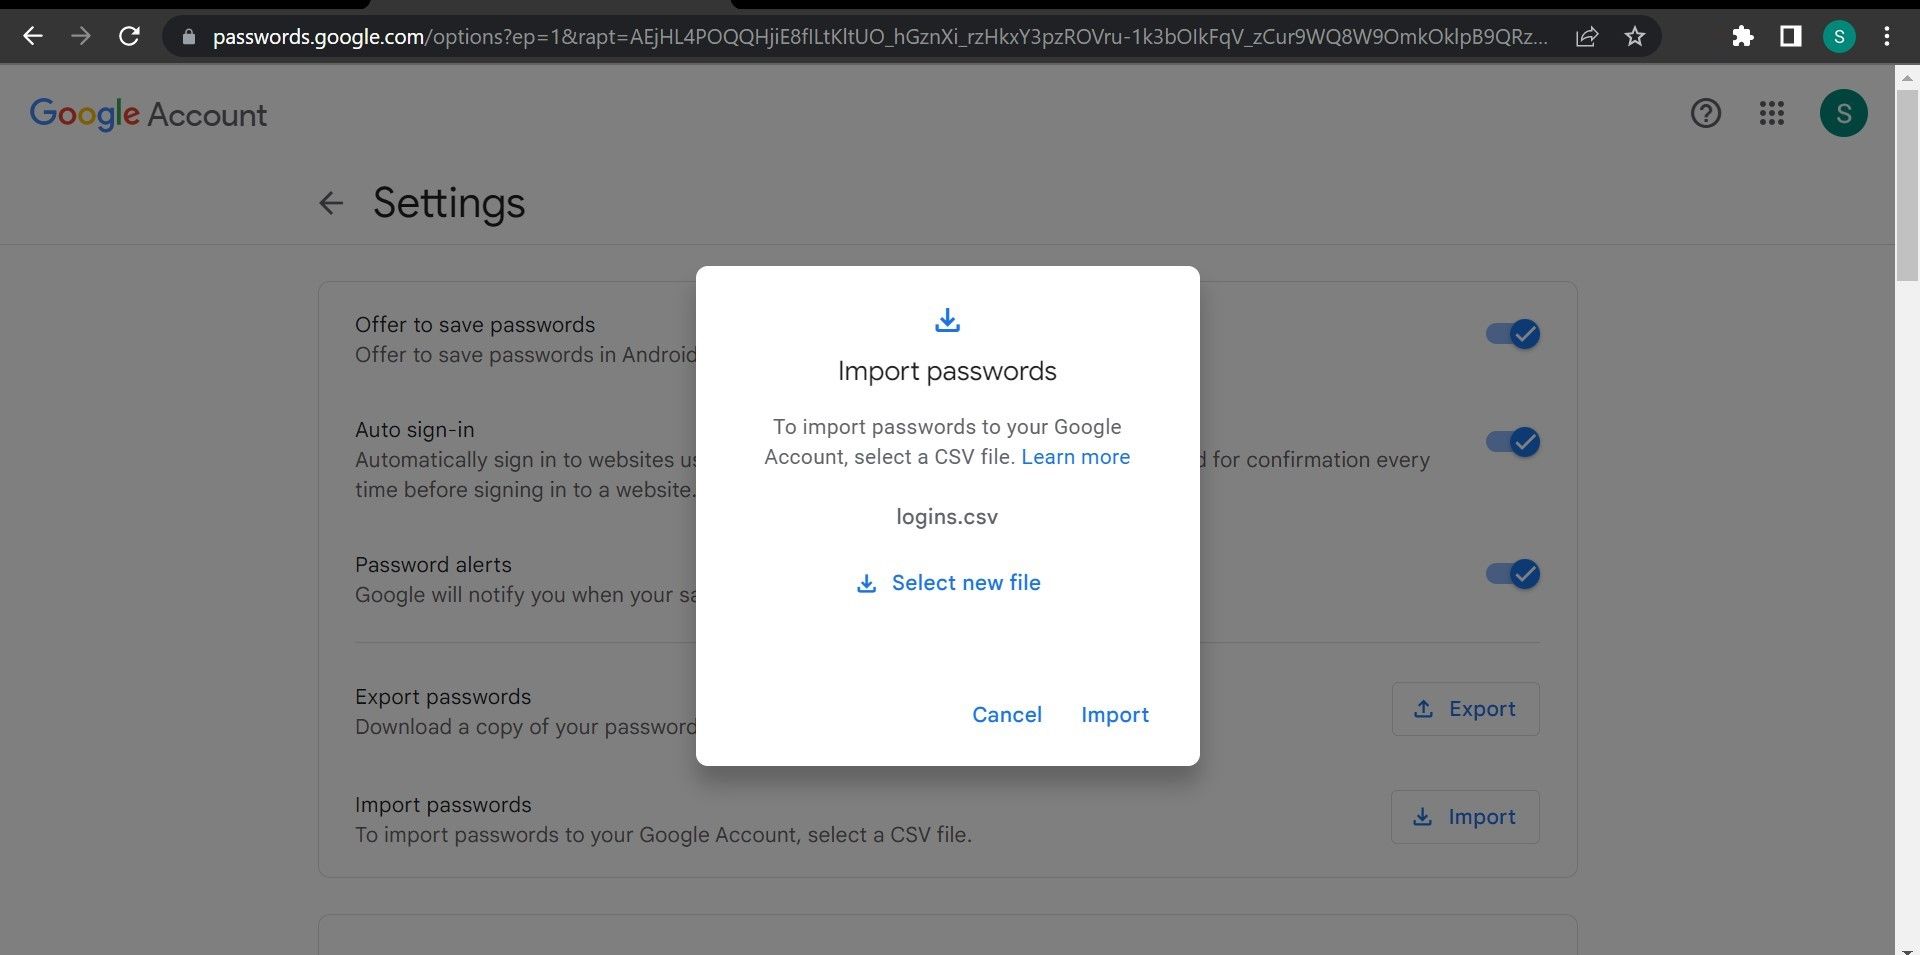This screenshot has width=1920, height=955.
Task: Bookmark this page with the star icon
Action: coord(1634,36)
